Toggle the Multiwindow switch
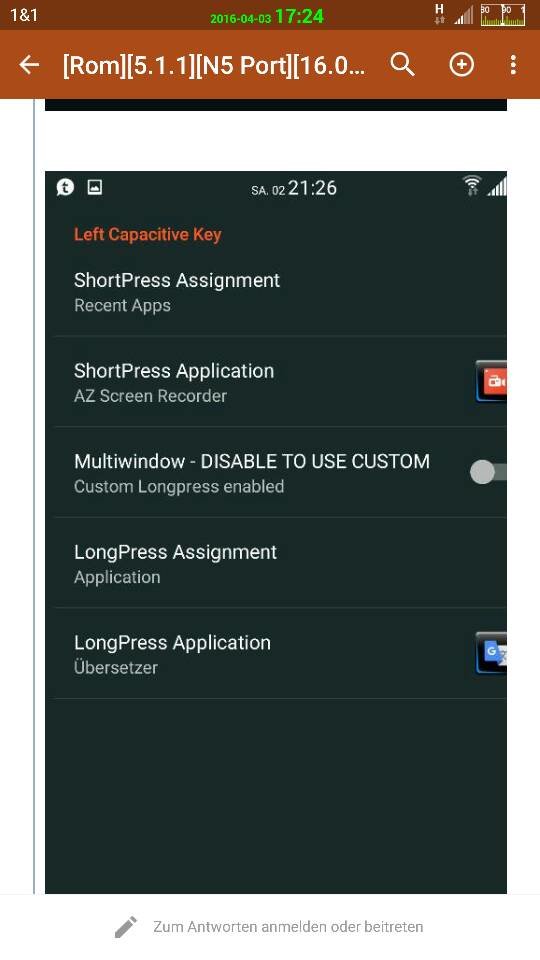540x960 pixels. pyautogui.click(x=488, y=472)
